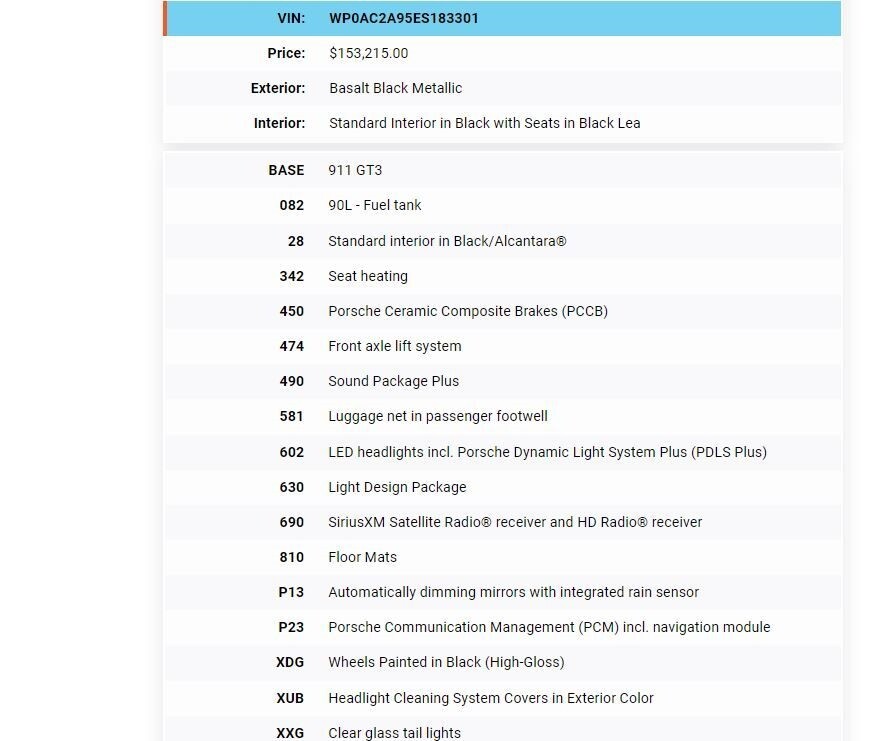Click the Exterior: label
Screen dimensions: 873x741
tap(278, 89)
